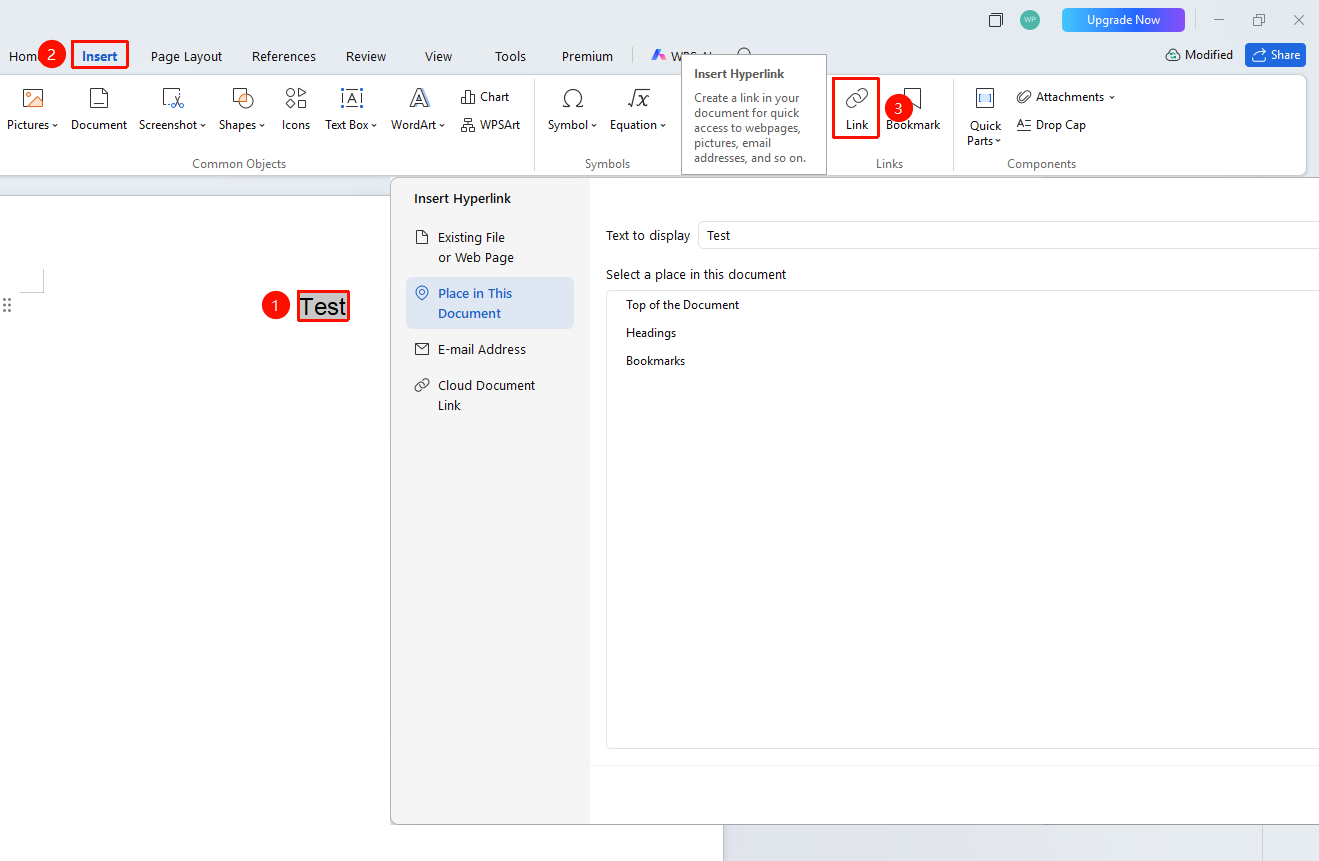Image resolution: width=1319 pixels, height=861 pixels.
Task: Click the Screenshot tool icon
Action: [173, 98]
